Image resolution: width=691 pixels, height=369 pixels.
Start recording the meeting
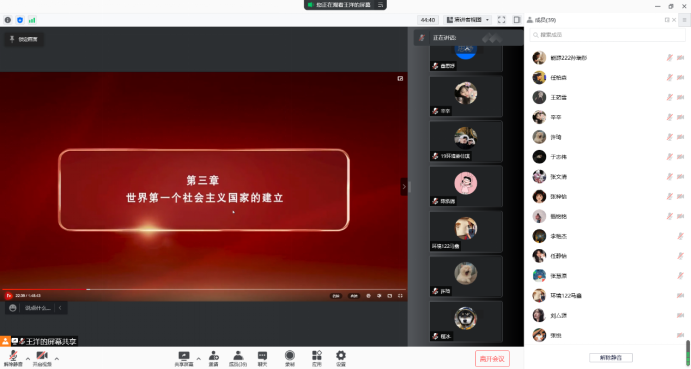(290, 358)
